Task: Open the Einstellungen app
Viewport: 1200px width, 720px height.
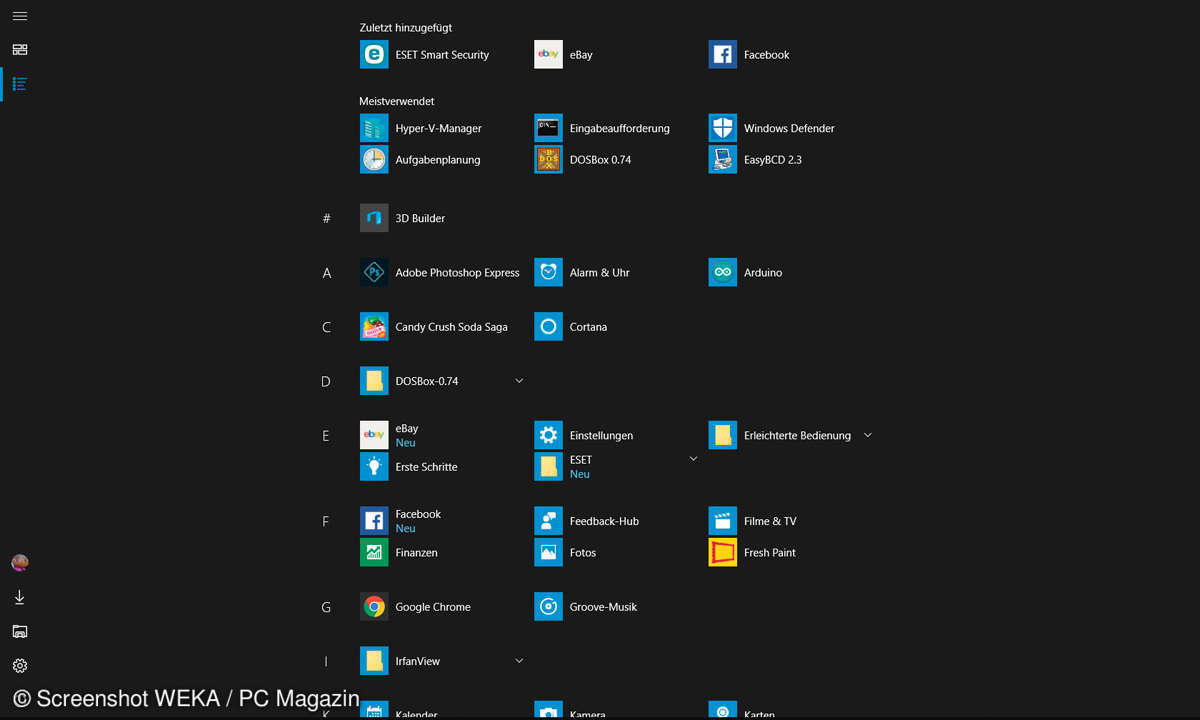Action: point(584,435)
